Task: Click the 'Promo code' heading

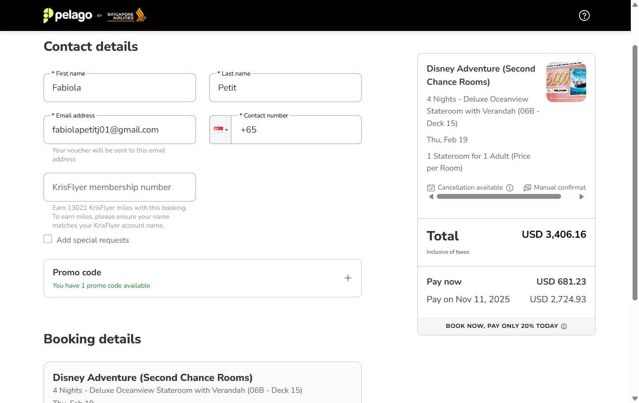Action: 77,272
